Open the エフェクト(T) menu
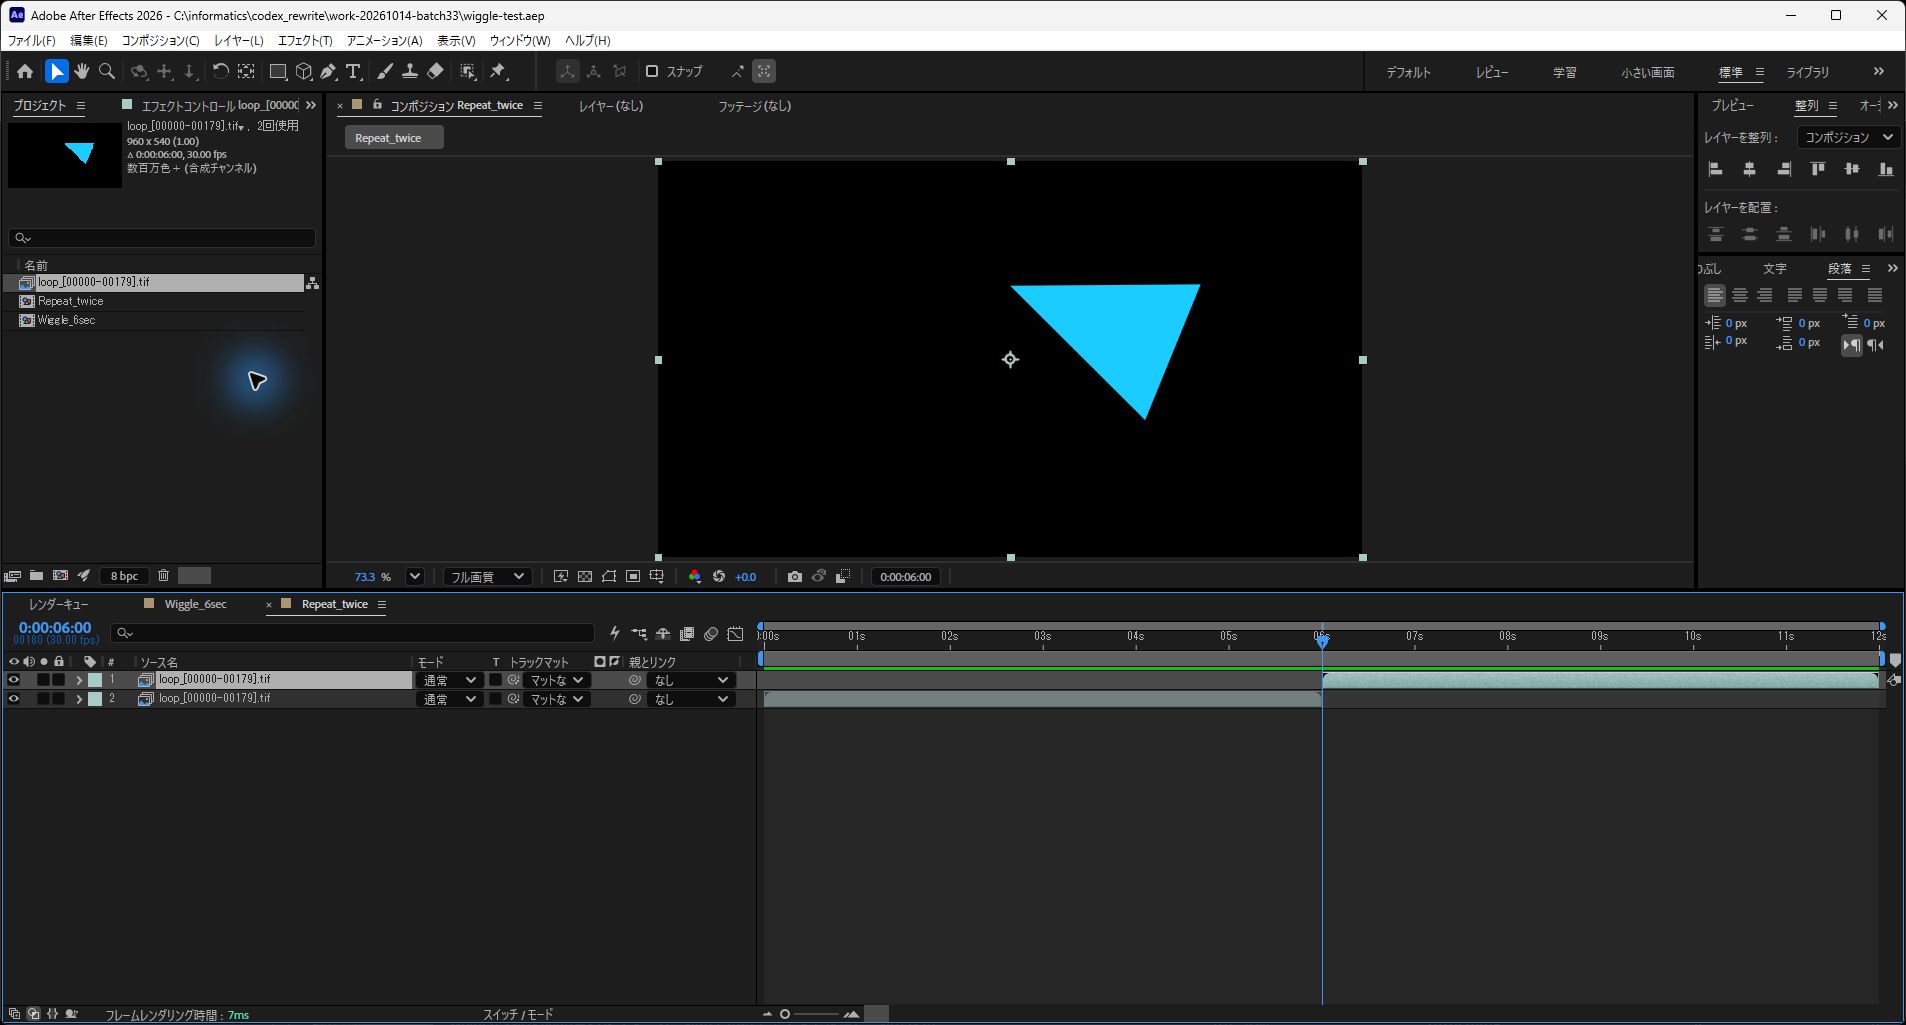The width and height of the screenshot is (1906, 1025). (305, 40)
